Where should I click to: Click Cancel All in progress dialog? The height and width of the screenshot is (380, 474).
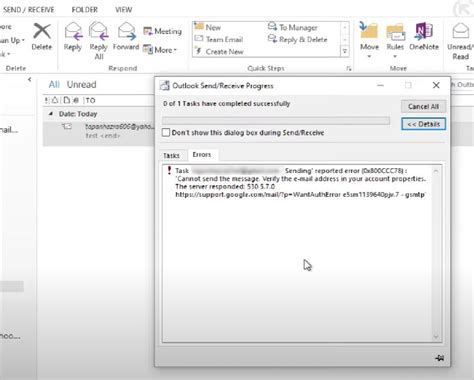(x=423, y=107)
